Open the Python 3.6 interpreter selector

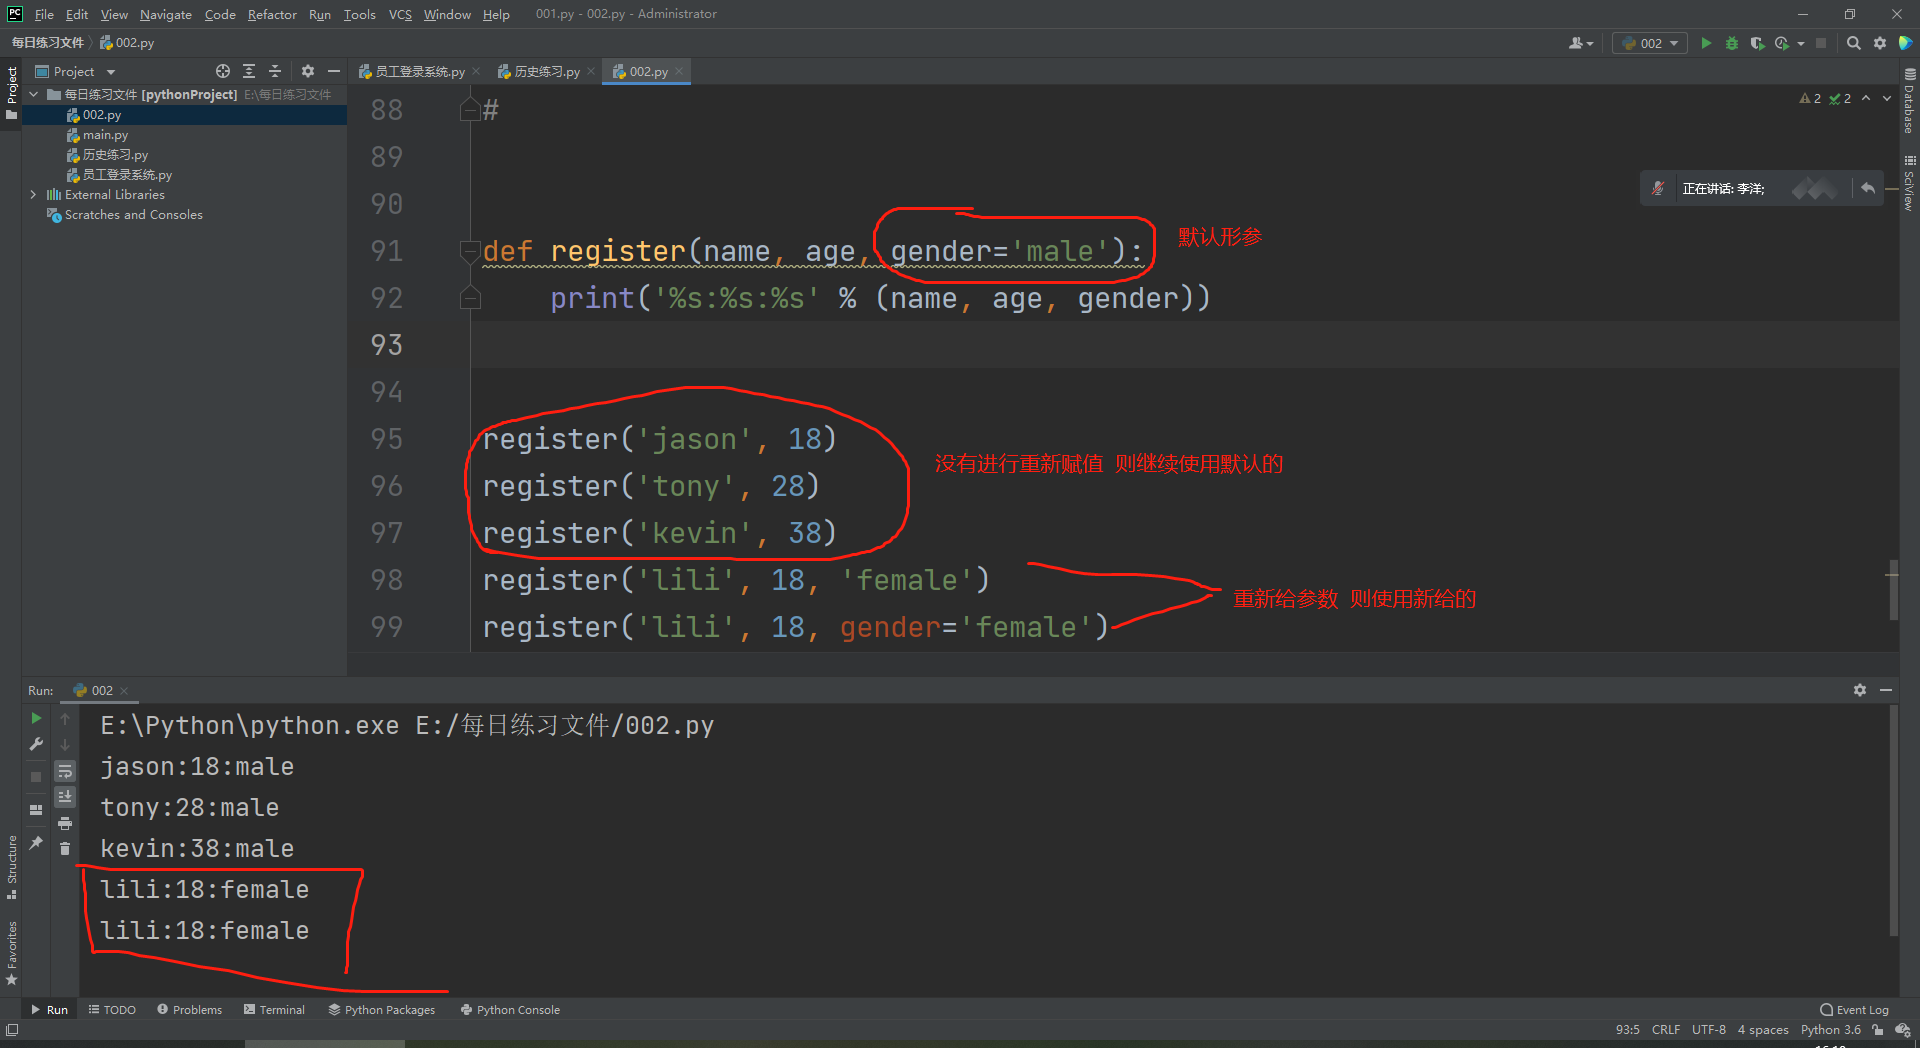(x=1831, y=1030)
